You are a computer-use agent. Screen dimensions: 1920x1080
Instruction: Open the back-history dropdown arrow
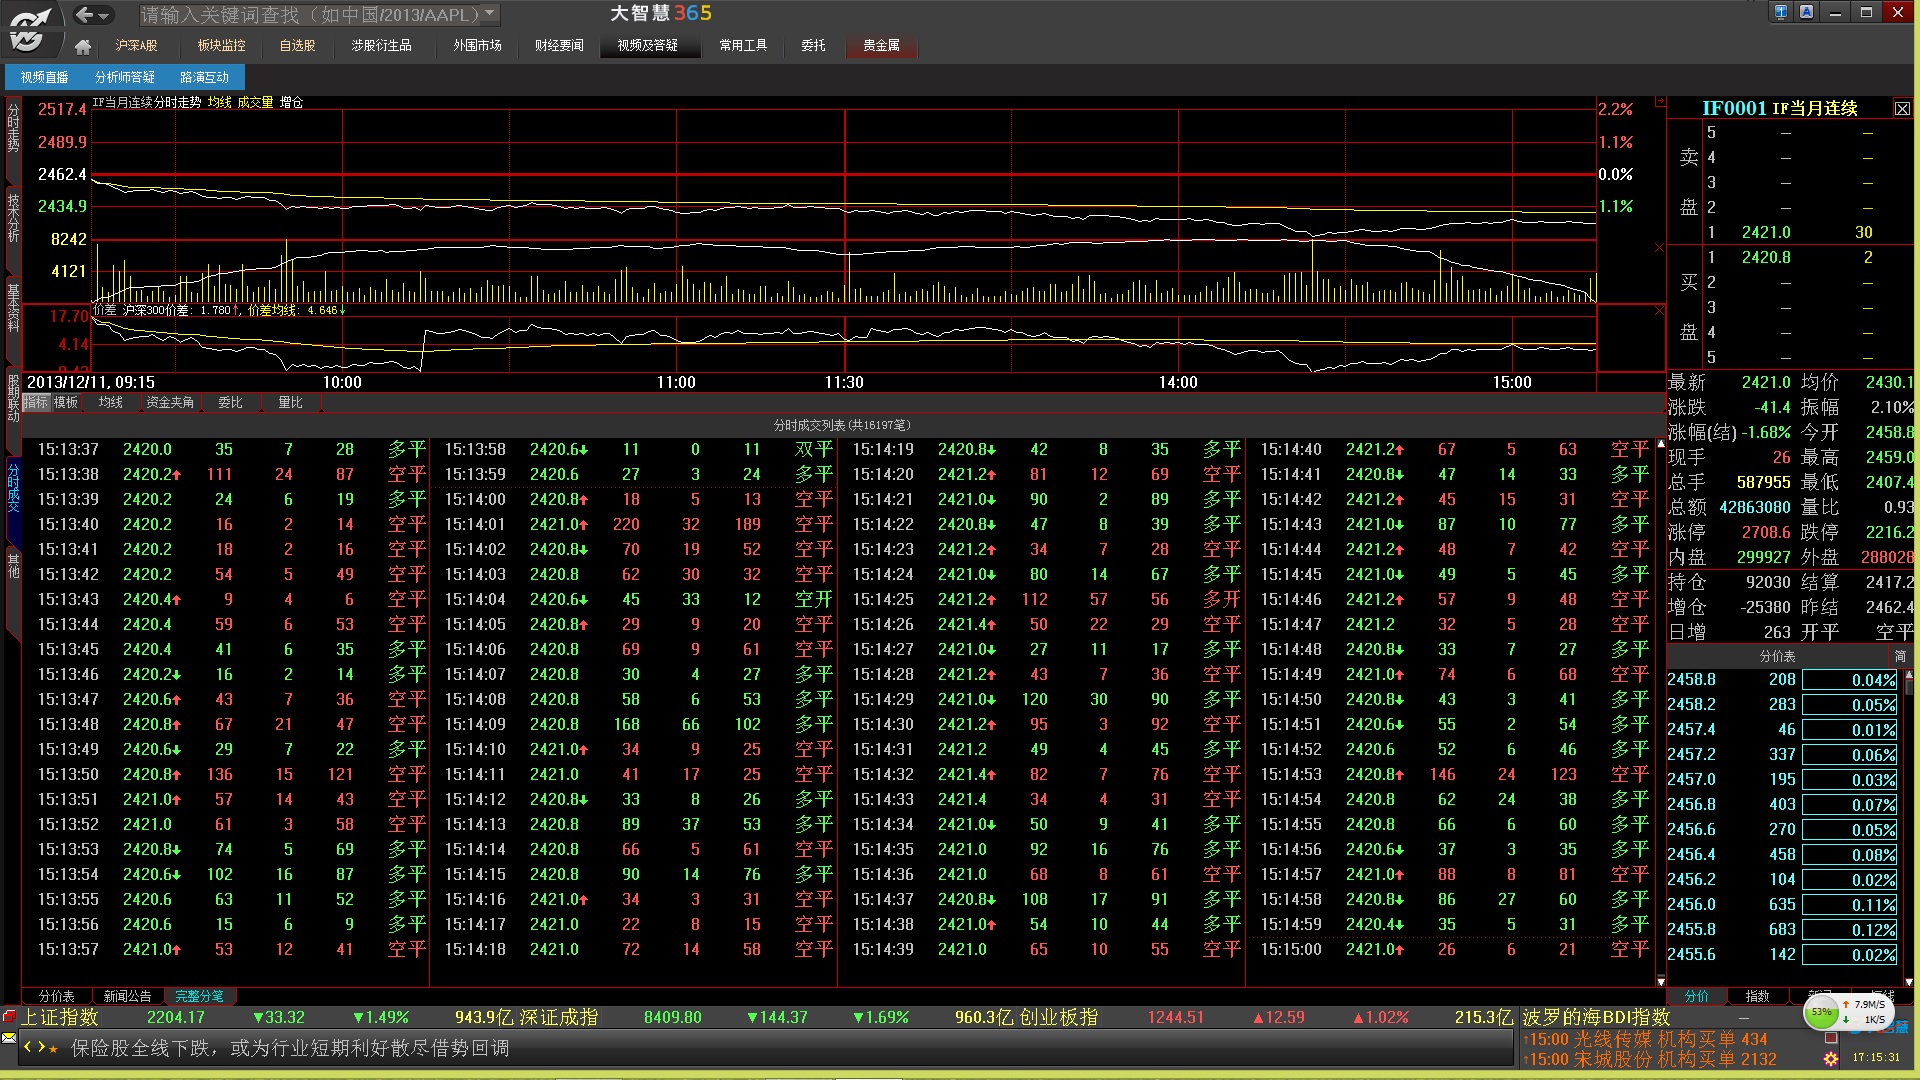(x=104, y=16)
